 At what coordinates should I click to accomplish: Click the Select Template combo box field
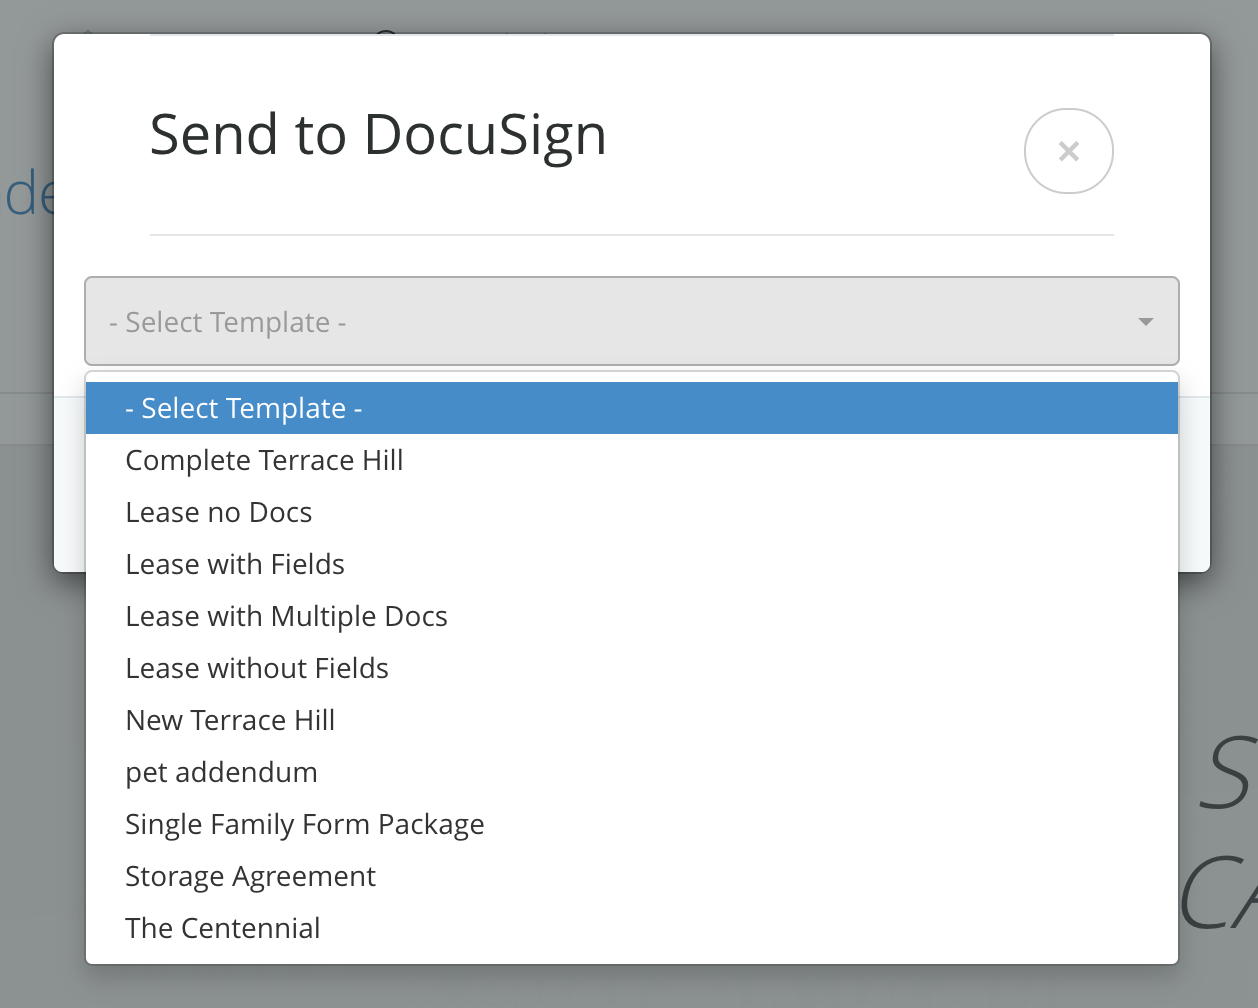[600, 322]
